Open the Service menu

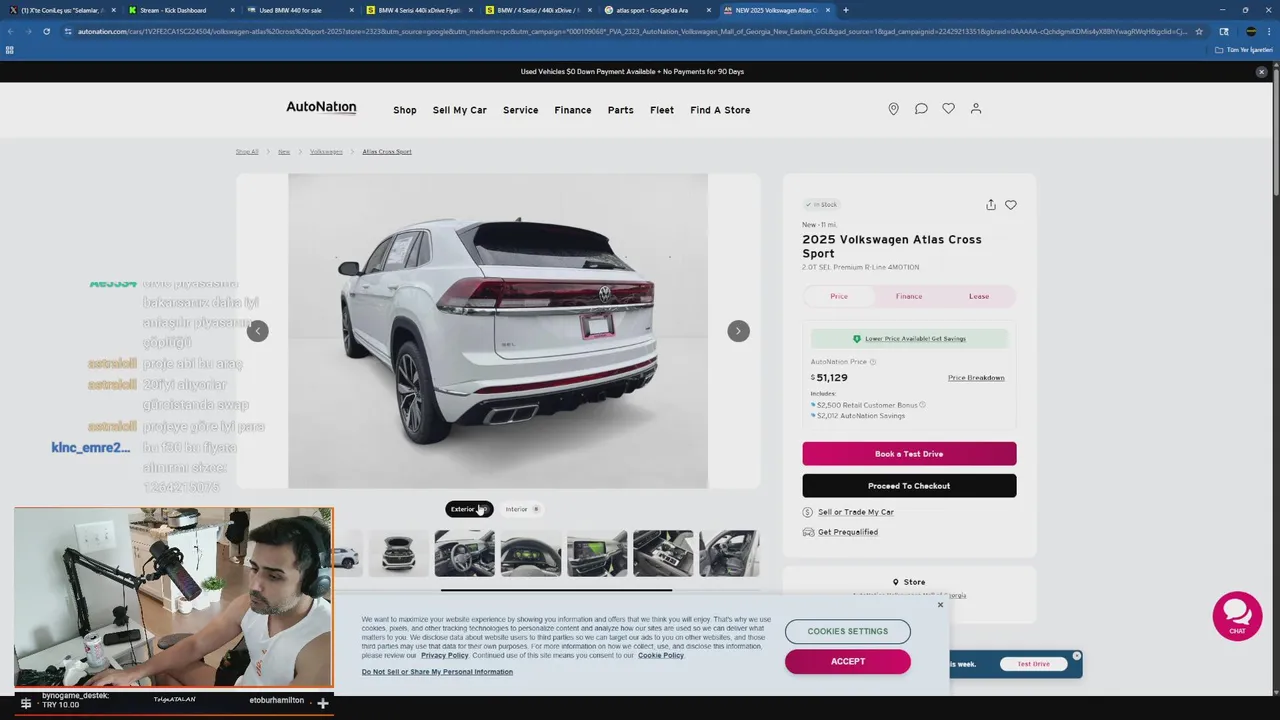[520, 110]
